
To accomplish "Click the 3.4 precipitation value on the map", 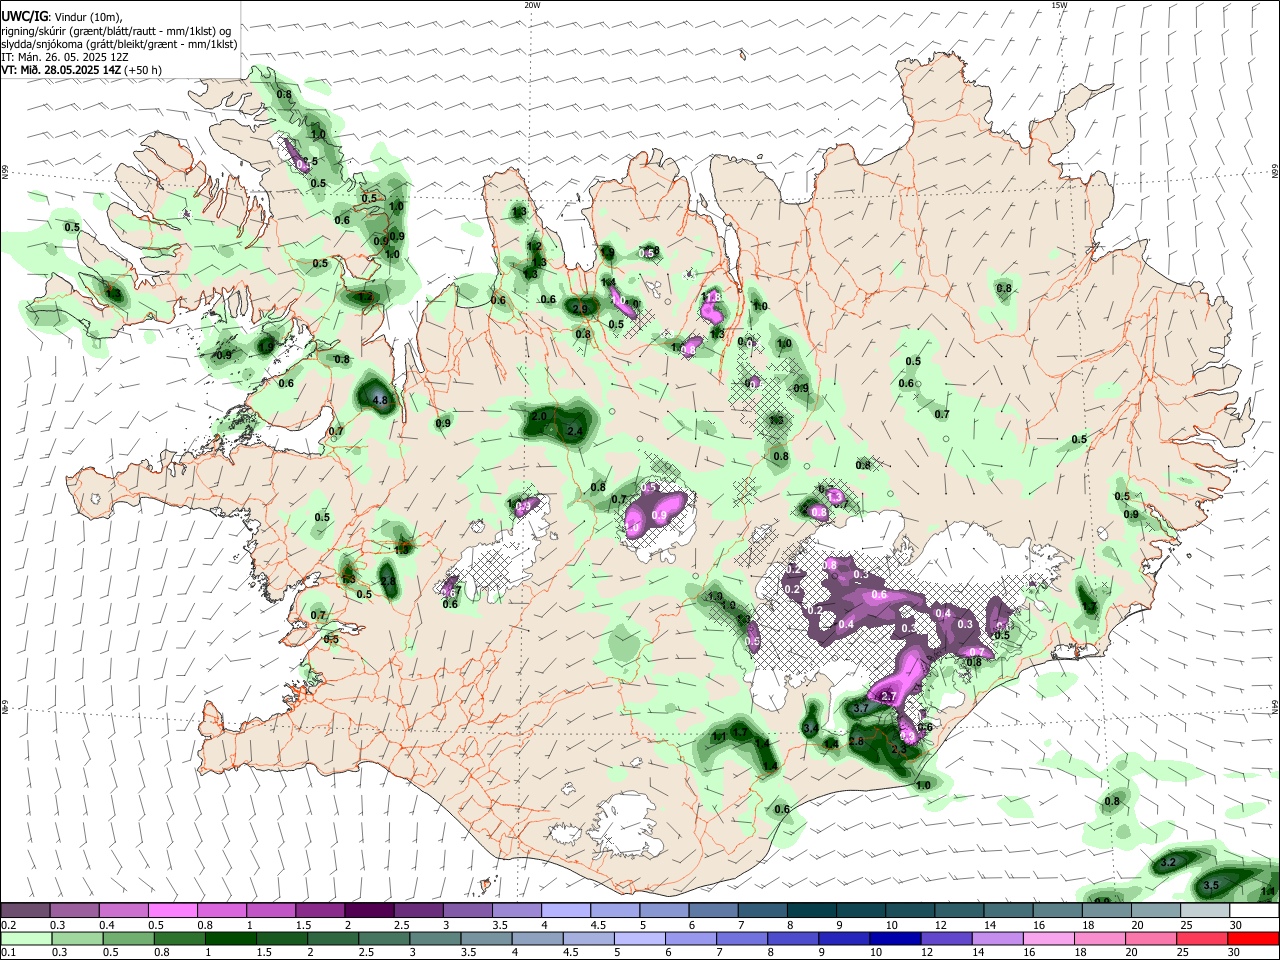I will tap(811, 728).
